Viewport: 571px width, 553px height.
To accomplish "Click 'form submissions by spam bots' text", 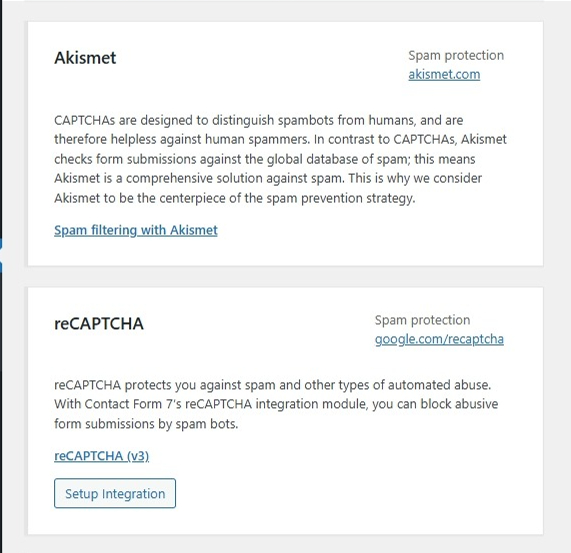I will 146,424.
